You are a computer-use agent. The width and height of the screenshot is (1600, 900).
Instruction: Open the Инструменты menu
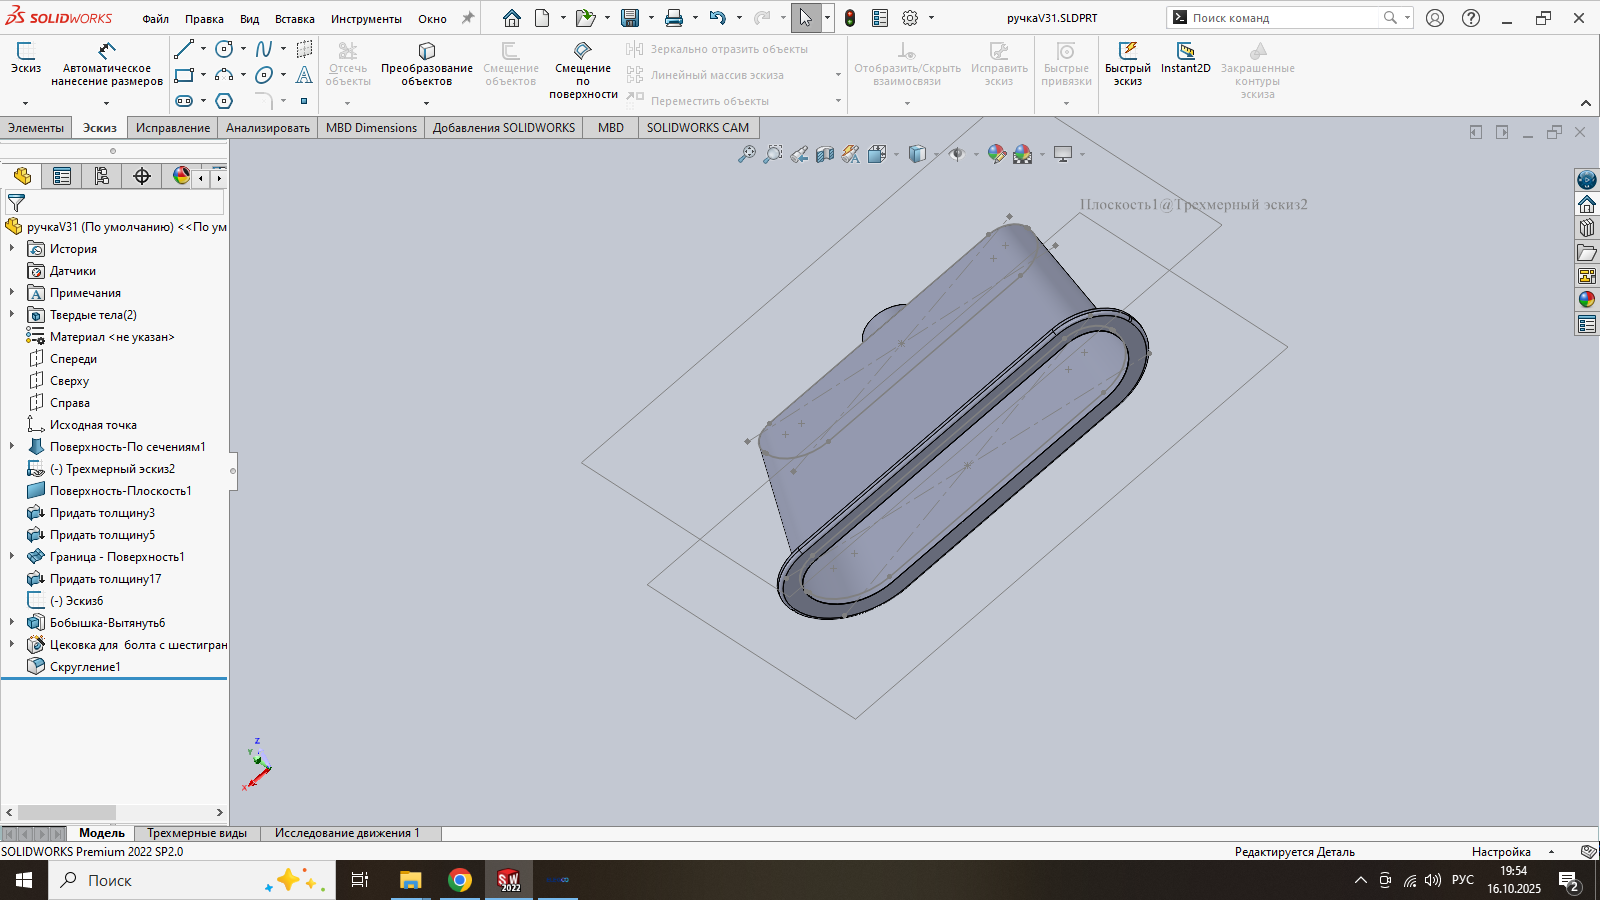pyautogui.click(x=366, y=19)
